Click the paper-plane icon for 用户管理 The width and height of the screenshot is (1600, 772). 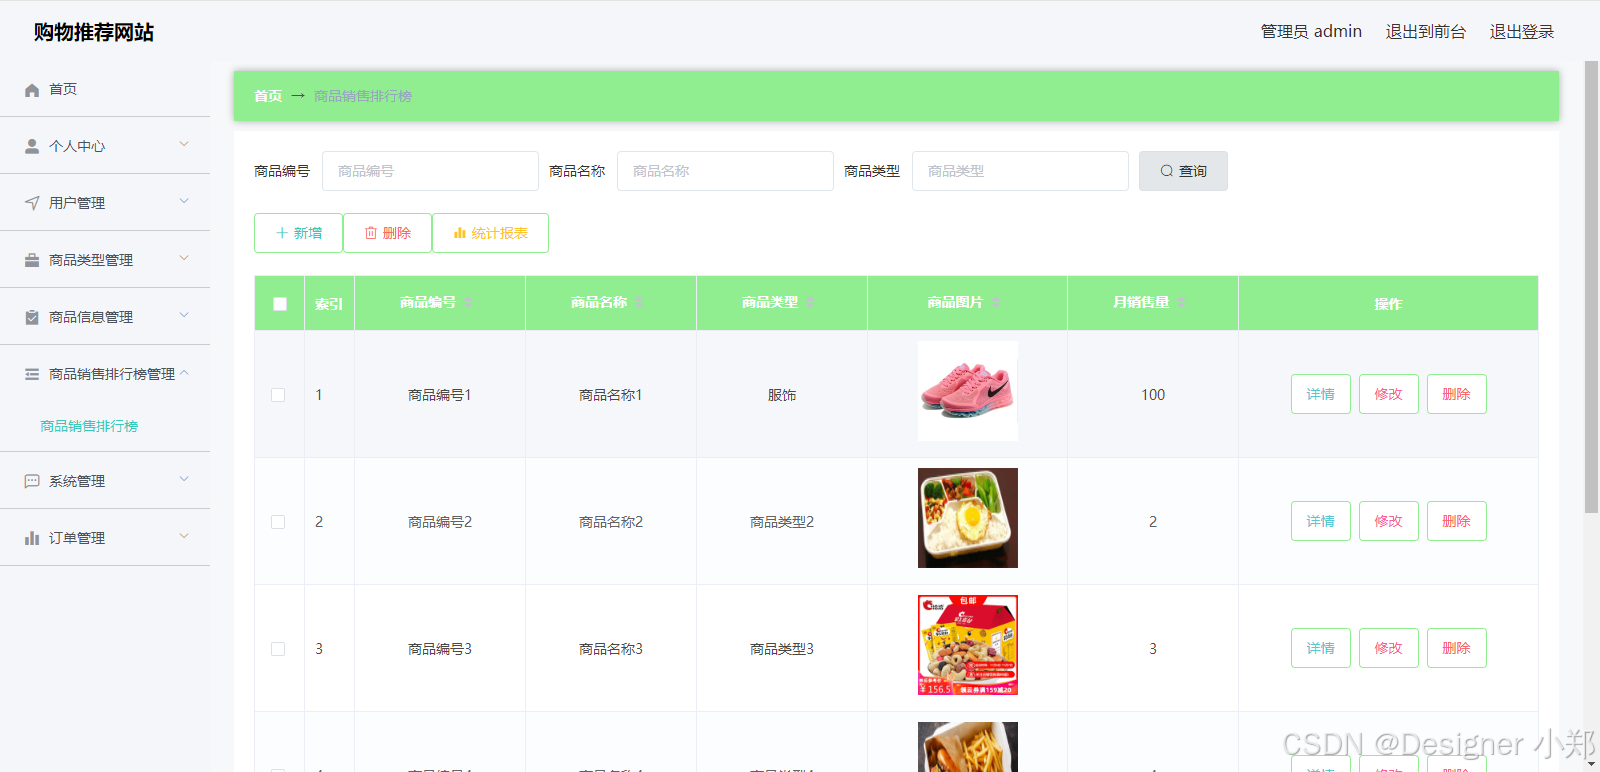[x=32, y=203]
